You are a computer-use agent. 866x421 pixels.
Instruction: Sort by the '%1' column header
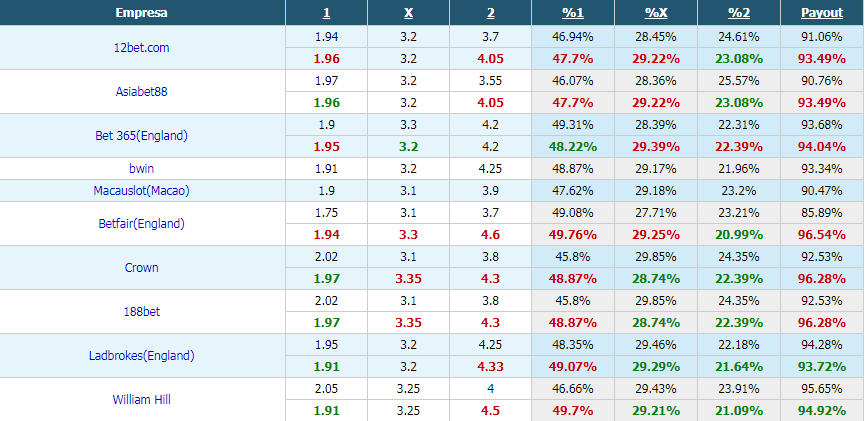pyautogui.click(x=573, y=13)
